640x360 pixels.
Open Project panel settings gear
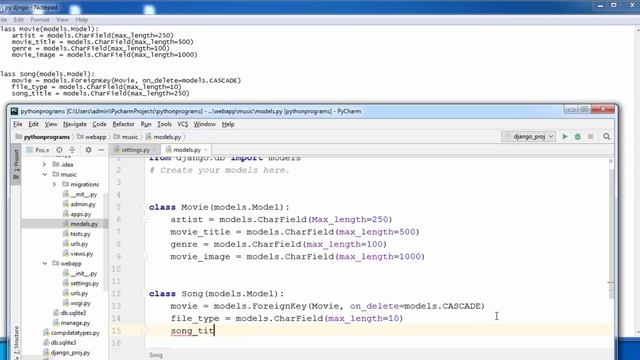[x=88, y=150]
